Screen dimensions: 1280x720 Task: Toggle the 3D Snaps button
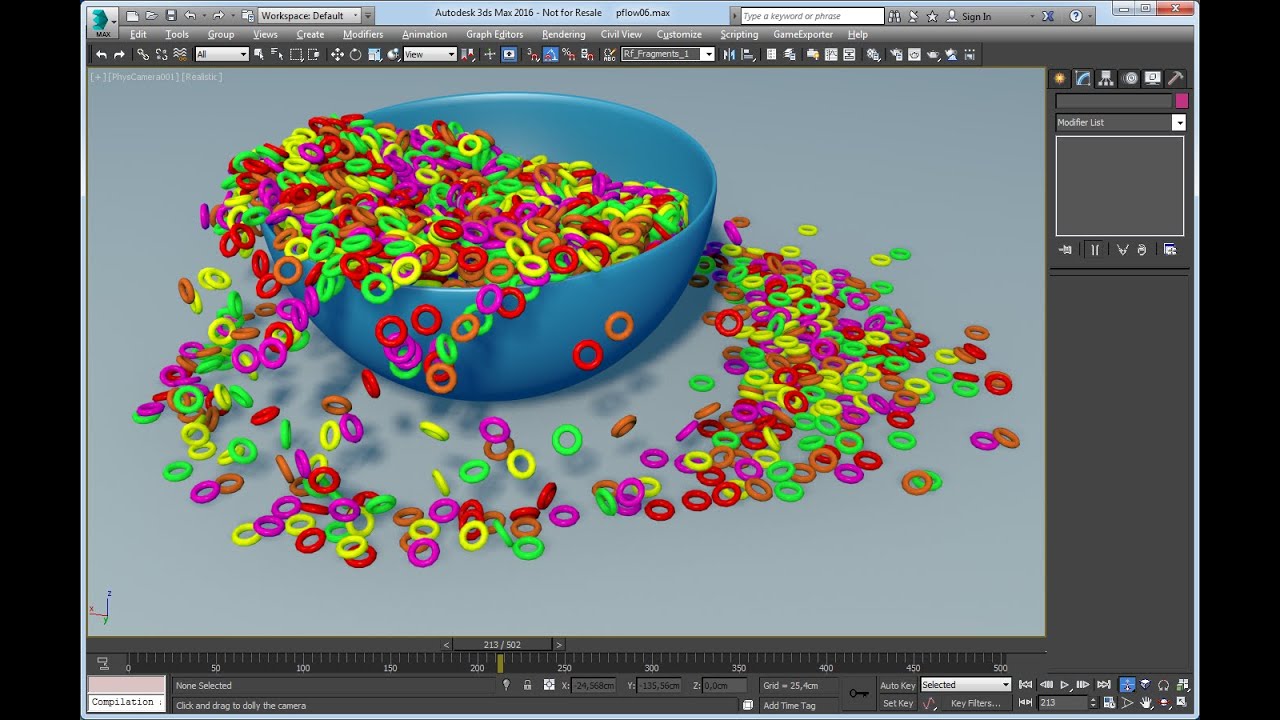(531, 54)
